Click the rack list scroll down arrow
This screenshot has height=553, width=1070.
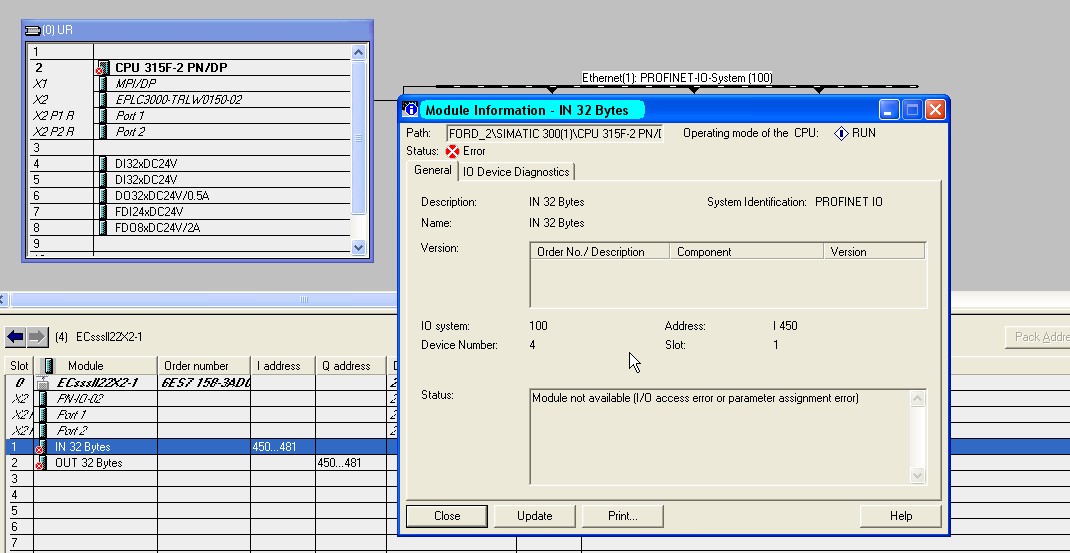[359, 248]
